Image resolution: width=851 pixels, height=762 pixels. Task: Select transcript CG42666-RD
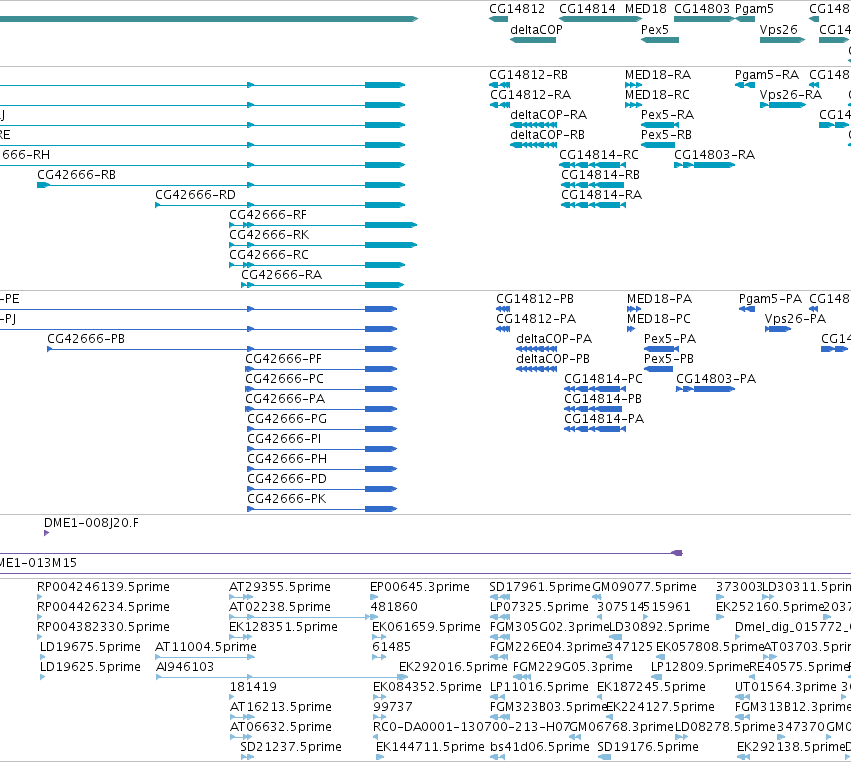point(195,195)
